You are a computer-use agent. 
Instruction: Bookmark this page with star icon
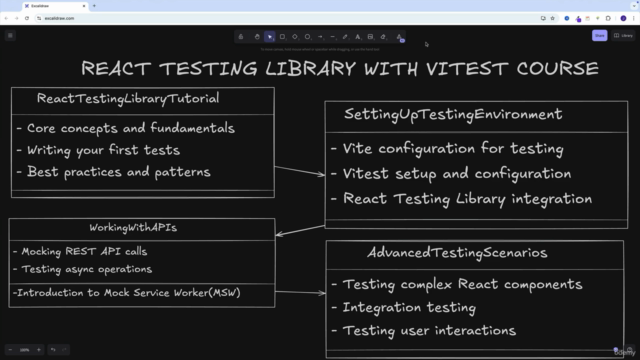[553, 18]
